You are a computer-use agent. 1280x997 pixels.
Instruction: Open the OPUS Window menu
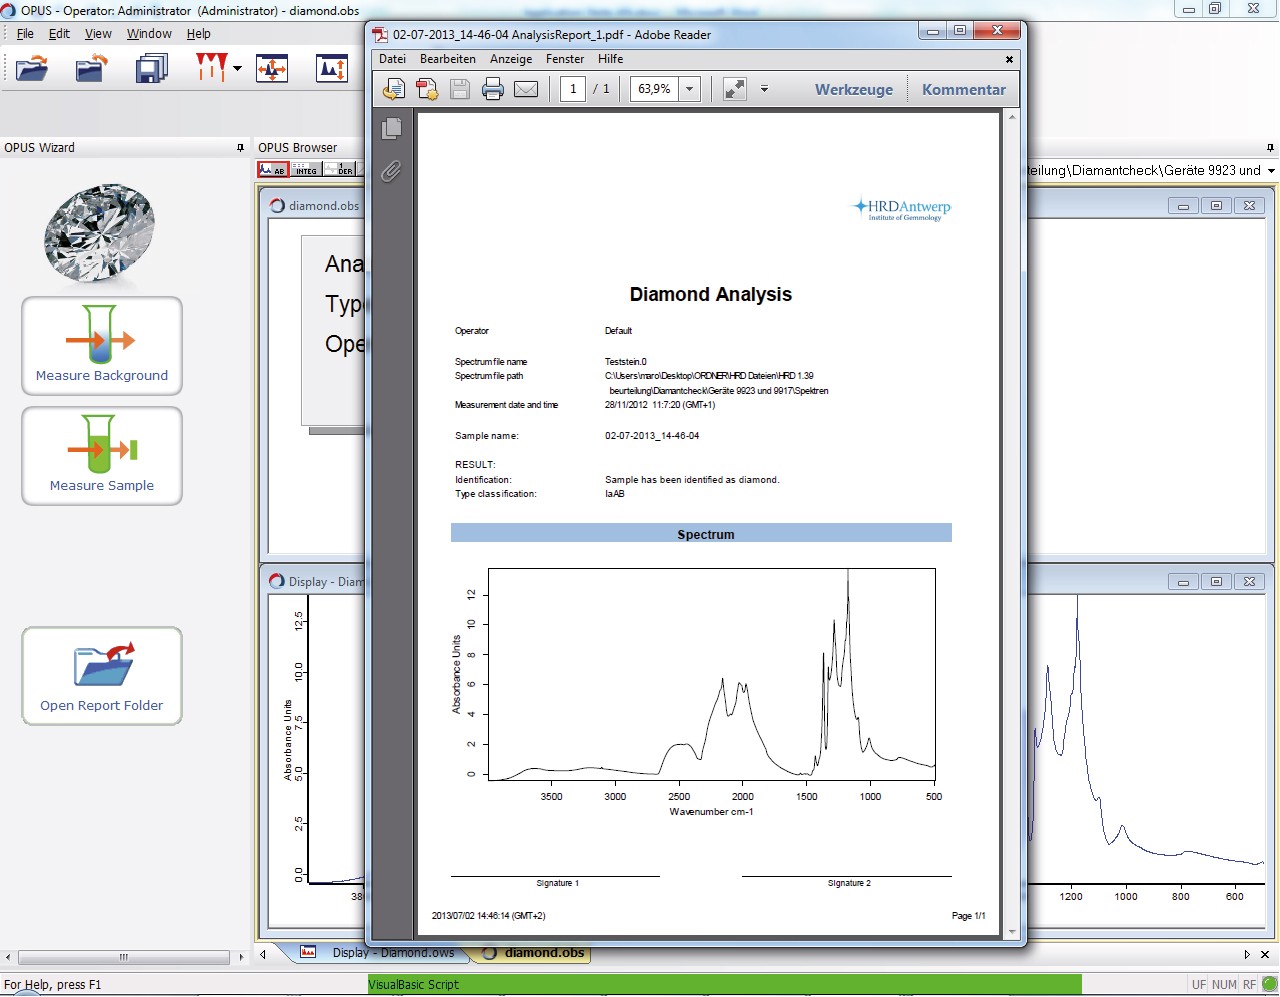(x=149, y=33)
